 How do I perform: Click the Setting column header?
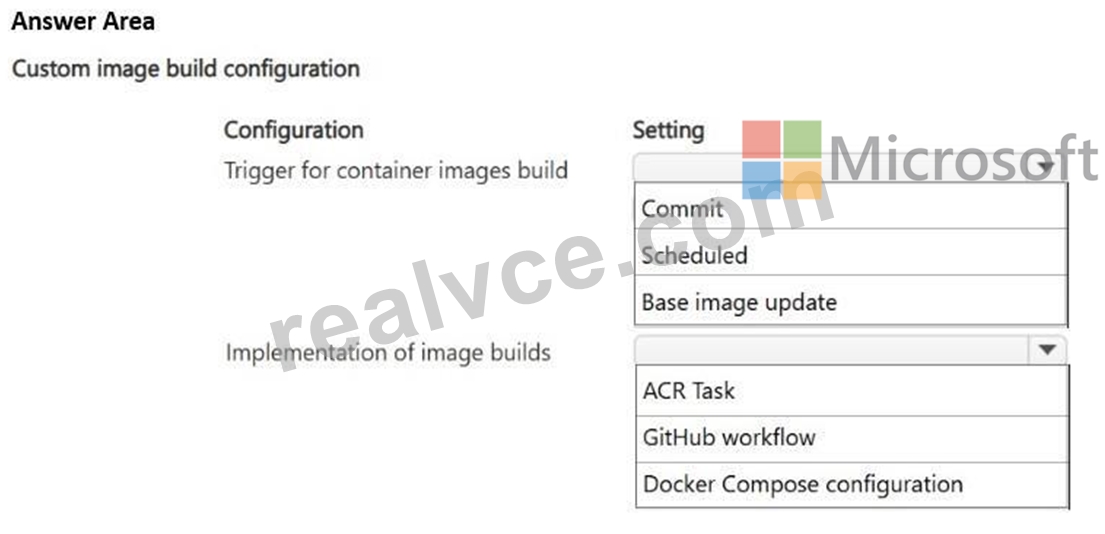(668, 130)
